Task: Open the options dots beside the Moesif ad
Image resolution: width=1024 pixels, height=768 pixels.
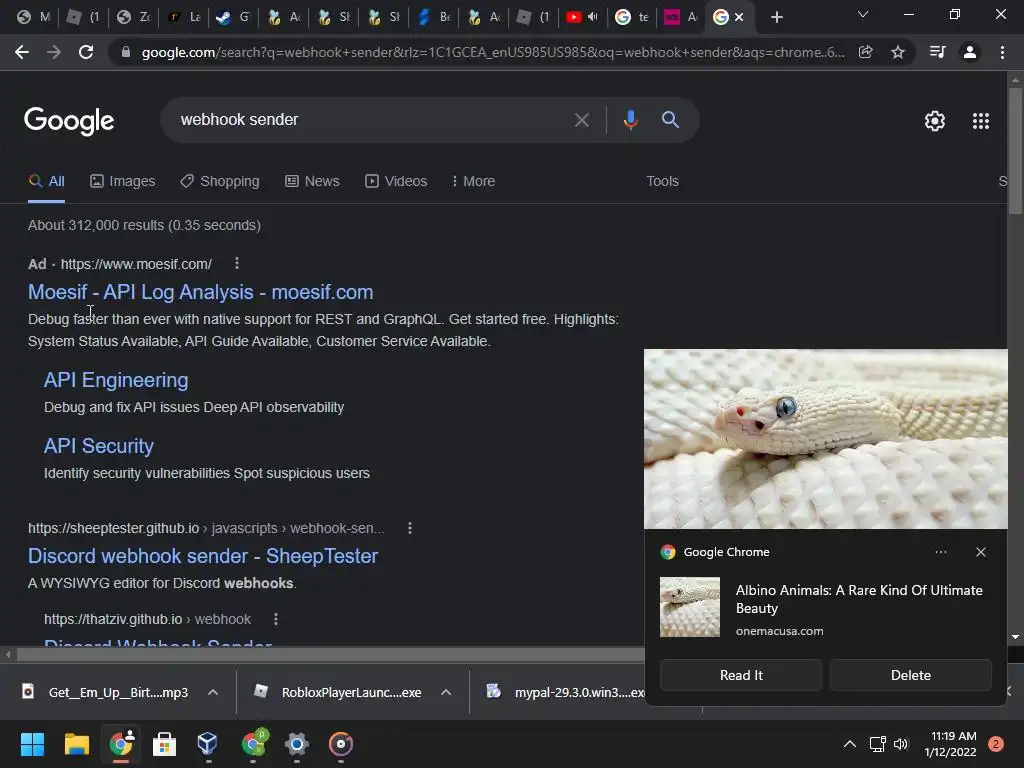Action: 236,263
